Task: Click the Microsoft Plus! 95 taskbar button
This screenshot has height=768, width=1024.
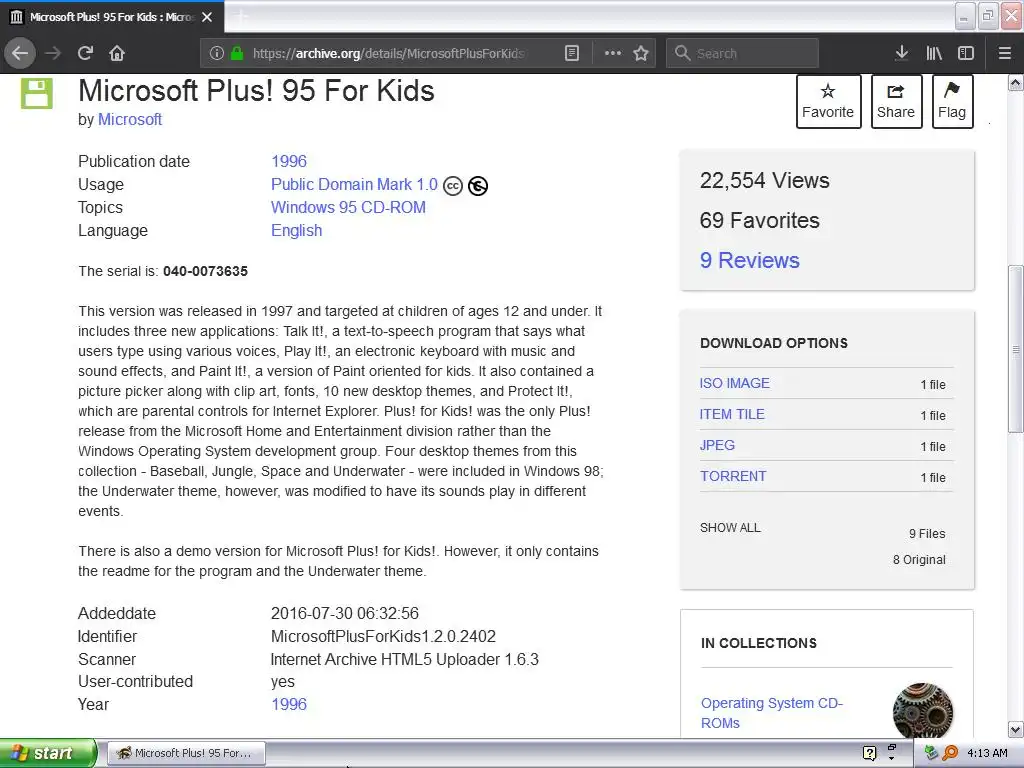Action: [186, 753]
